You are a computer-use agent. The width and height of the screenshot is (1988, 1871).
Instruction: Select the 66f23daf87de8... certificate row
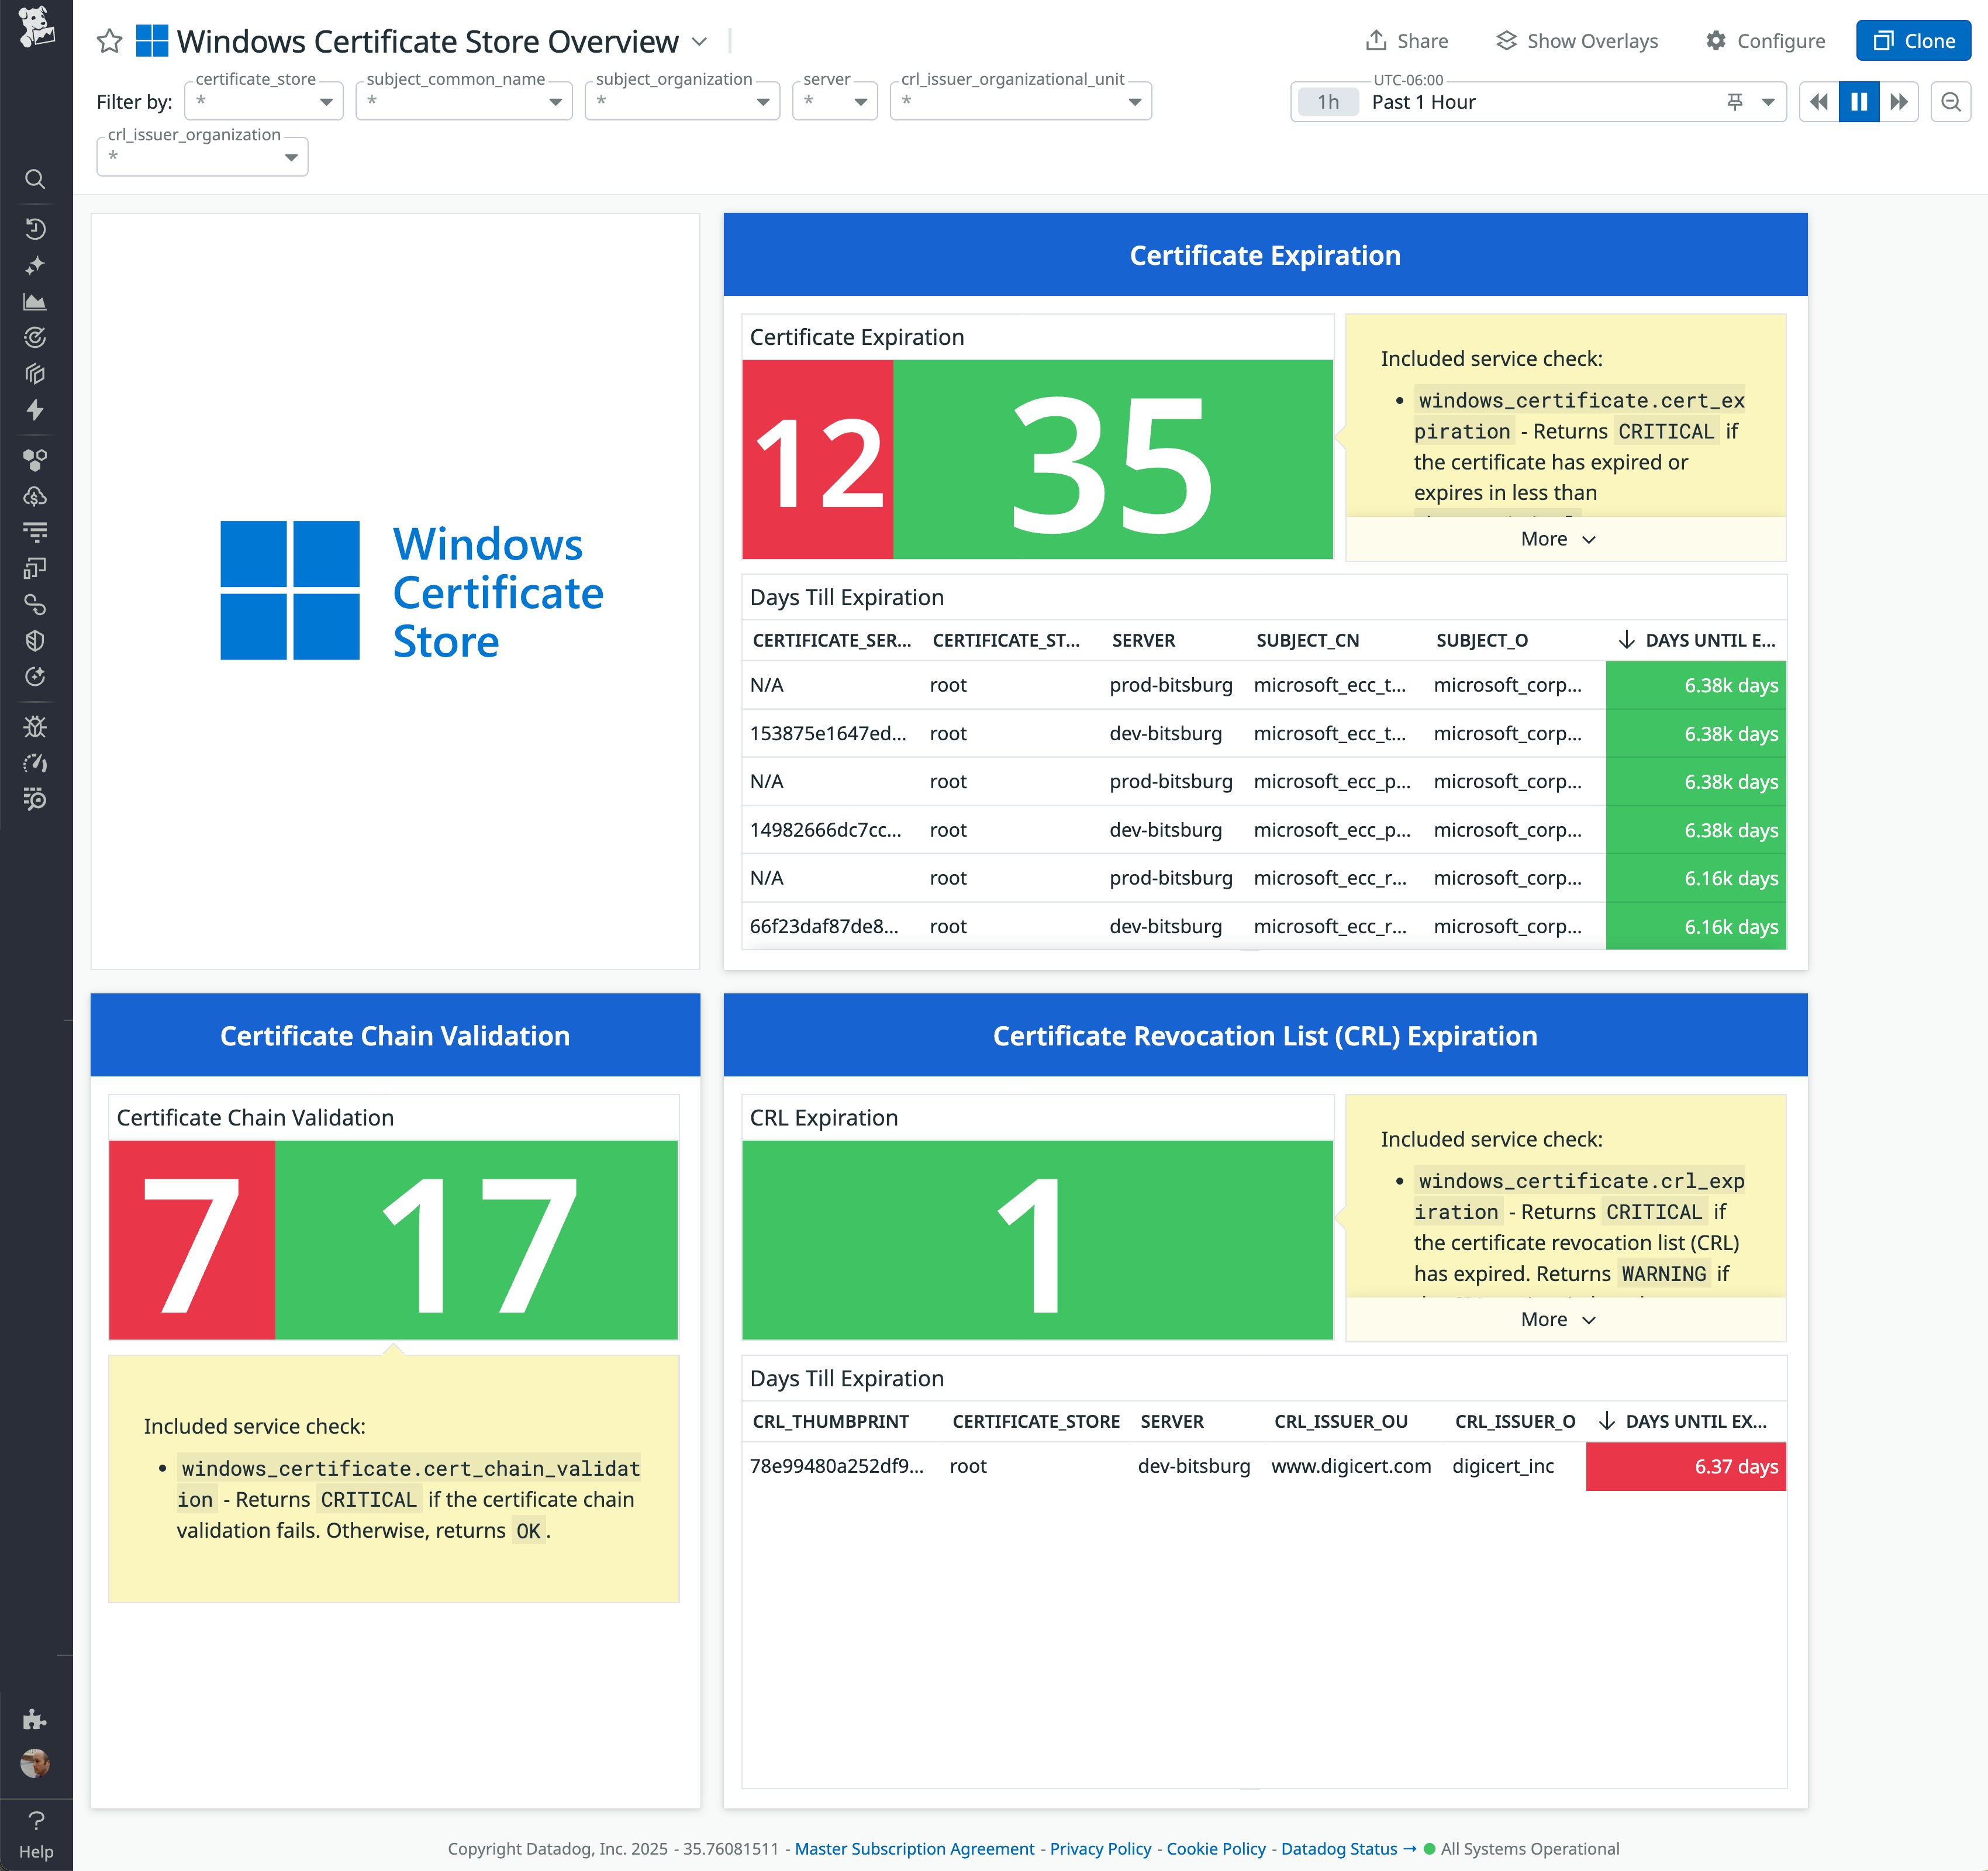(1264, 926)
